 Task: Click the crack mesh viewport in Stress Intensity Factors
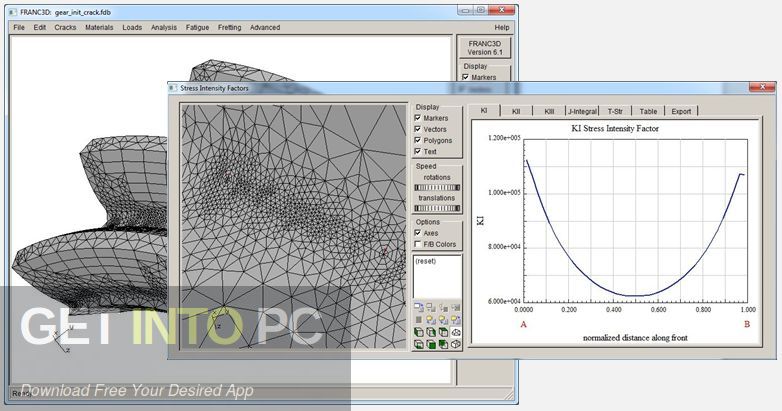pos(294,226)
